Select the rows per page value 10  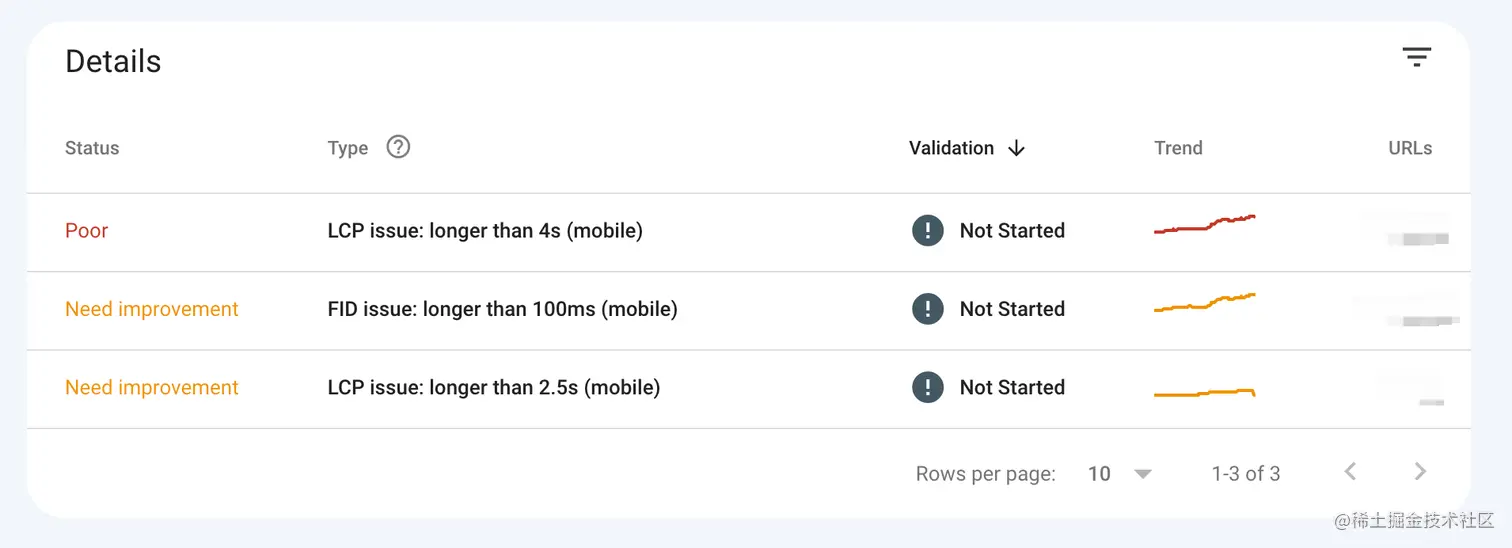point(1099,474)
